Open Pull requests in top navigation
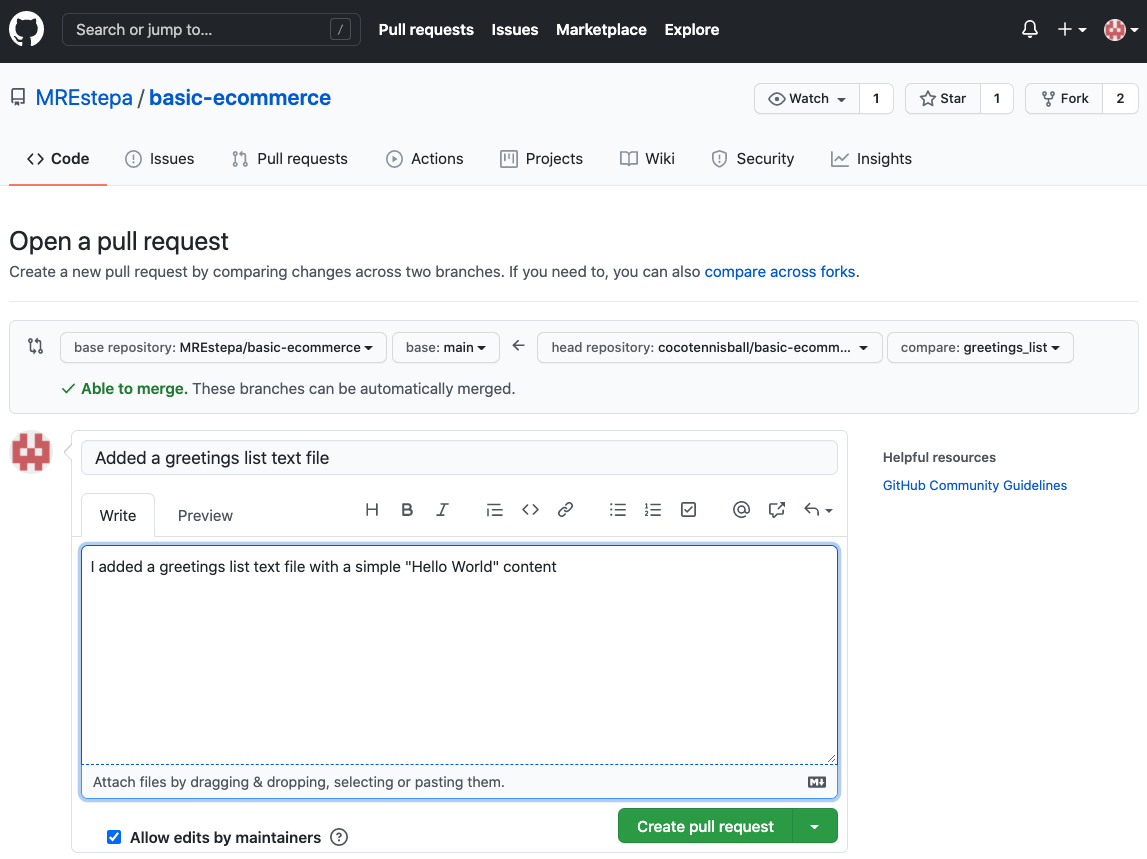This screenshot has width=1147, height=859. tap(426, 30)
